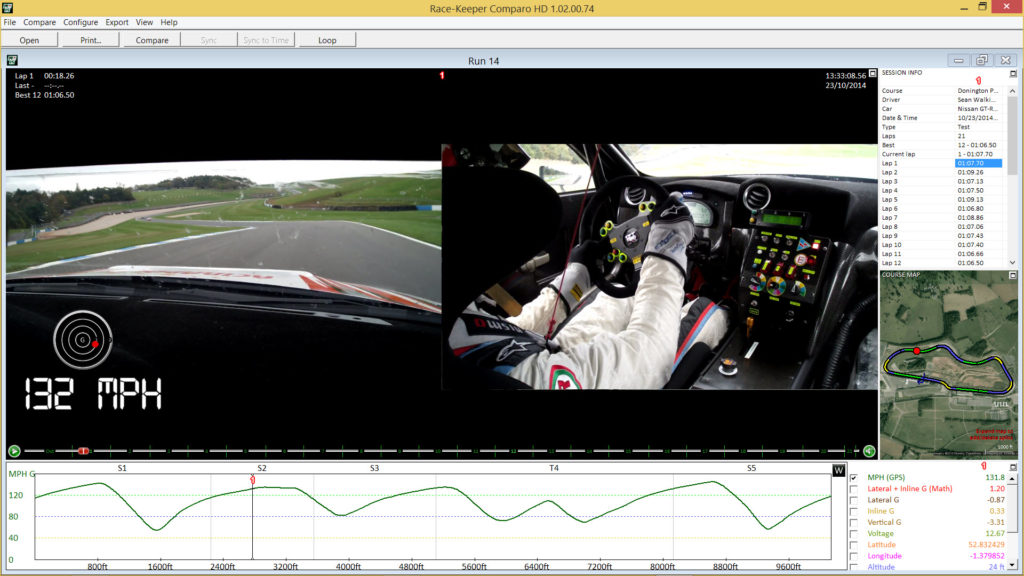The image size is (1024, 576).
Task: Click the Sync toolbar button
Action: click(209, 40)
